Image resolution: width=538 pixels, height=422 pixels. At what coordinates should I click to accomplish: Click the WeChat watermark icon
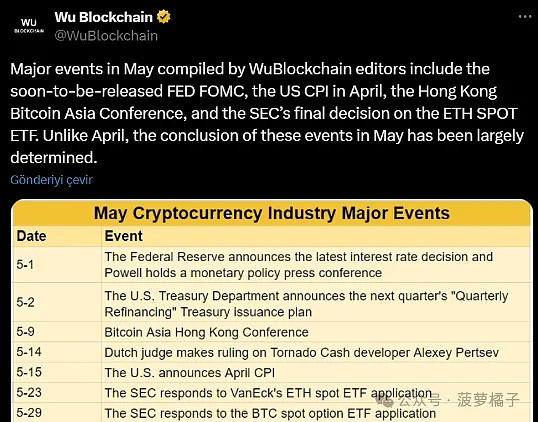[x=385, y=399]
